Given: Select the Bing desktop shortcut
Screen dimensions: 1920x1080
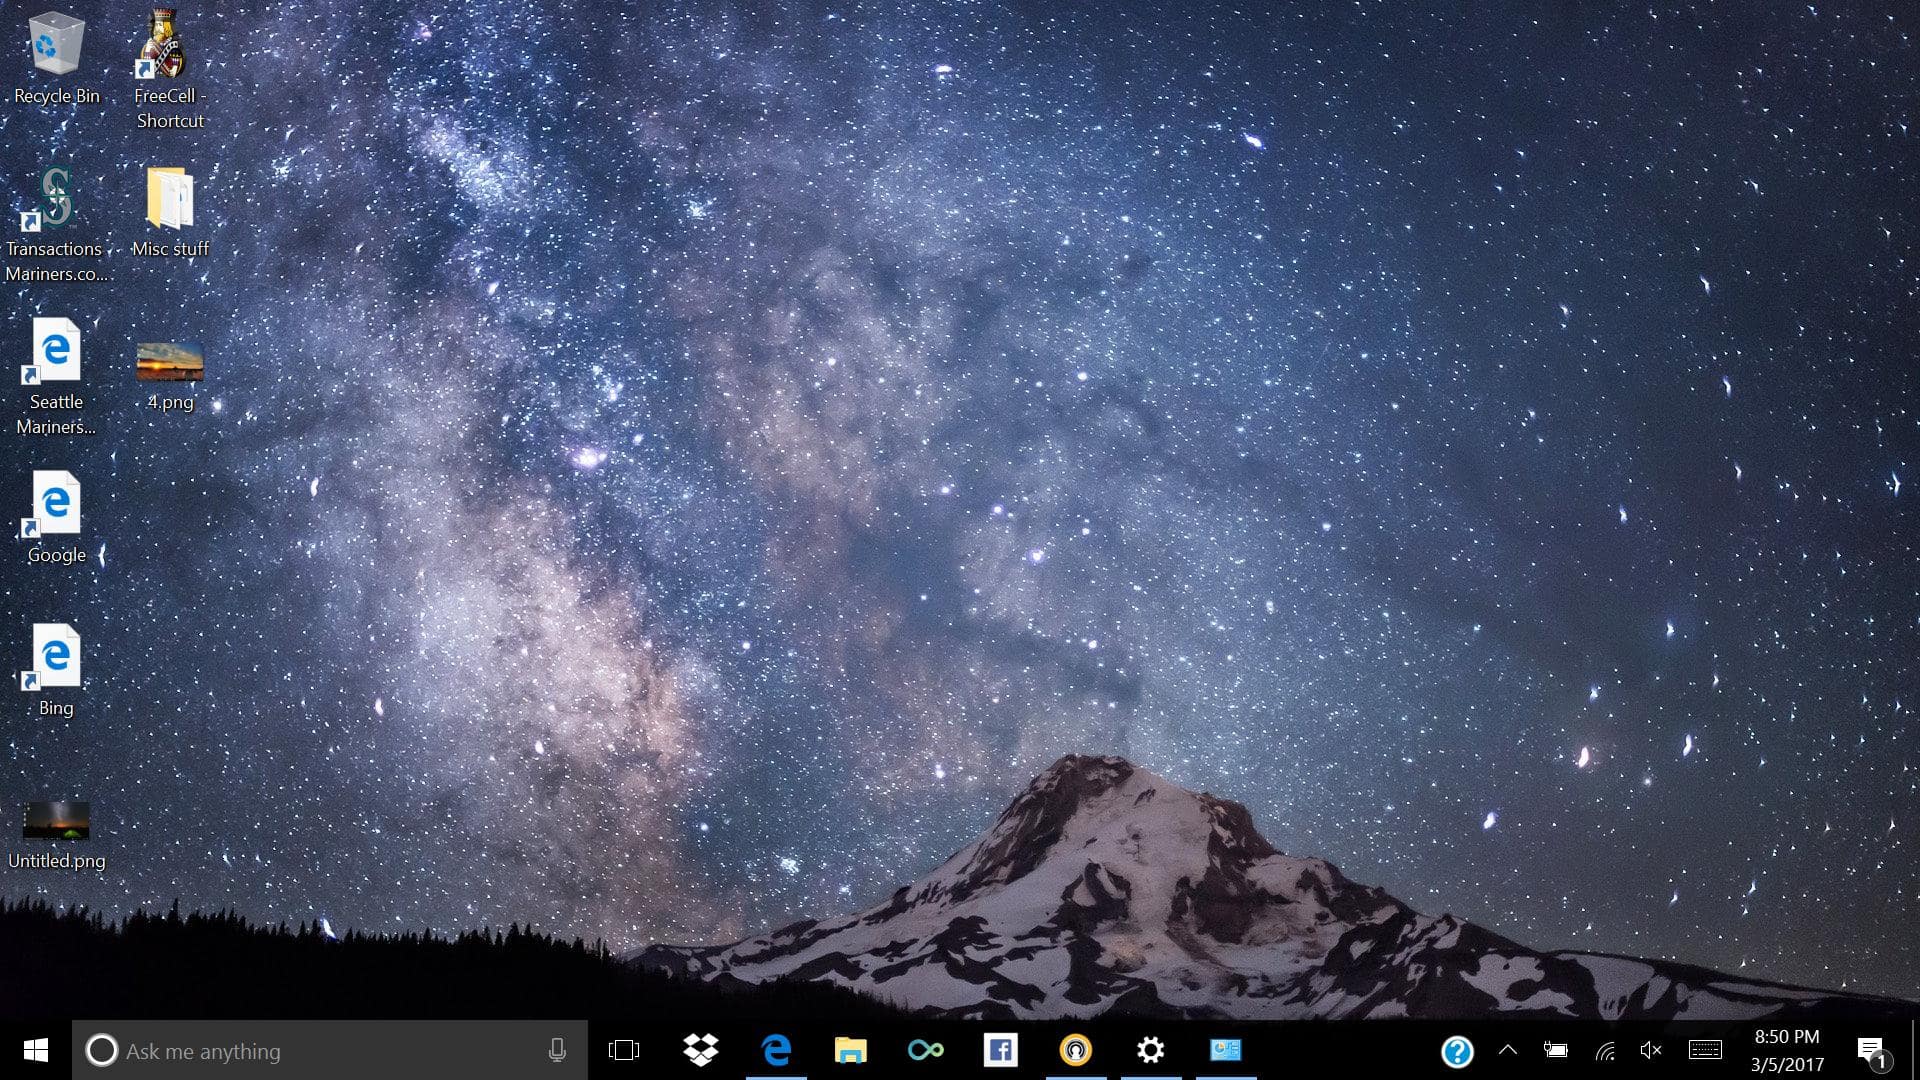Looking at the screenshot, I should tap(56, 658).
